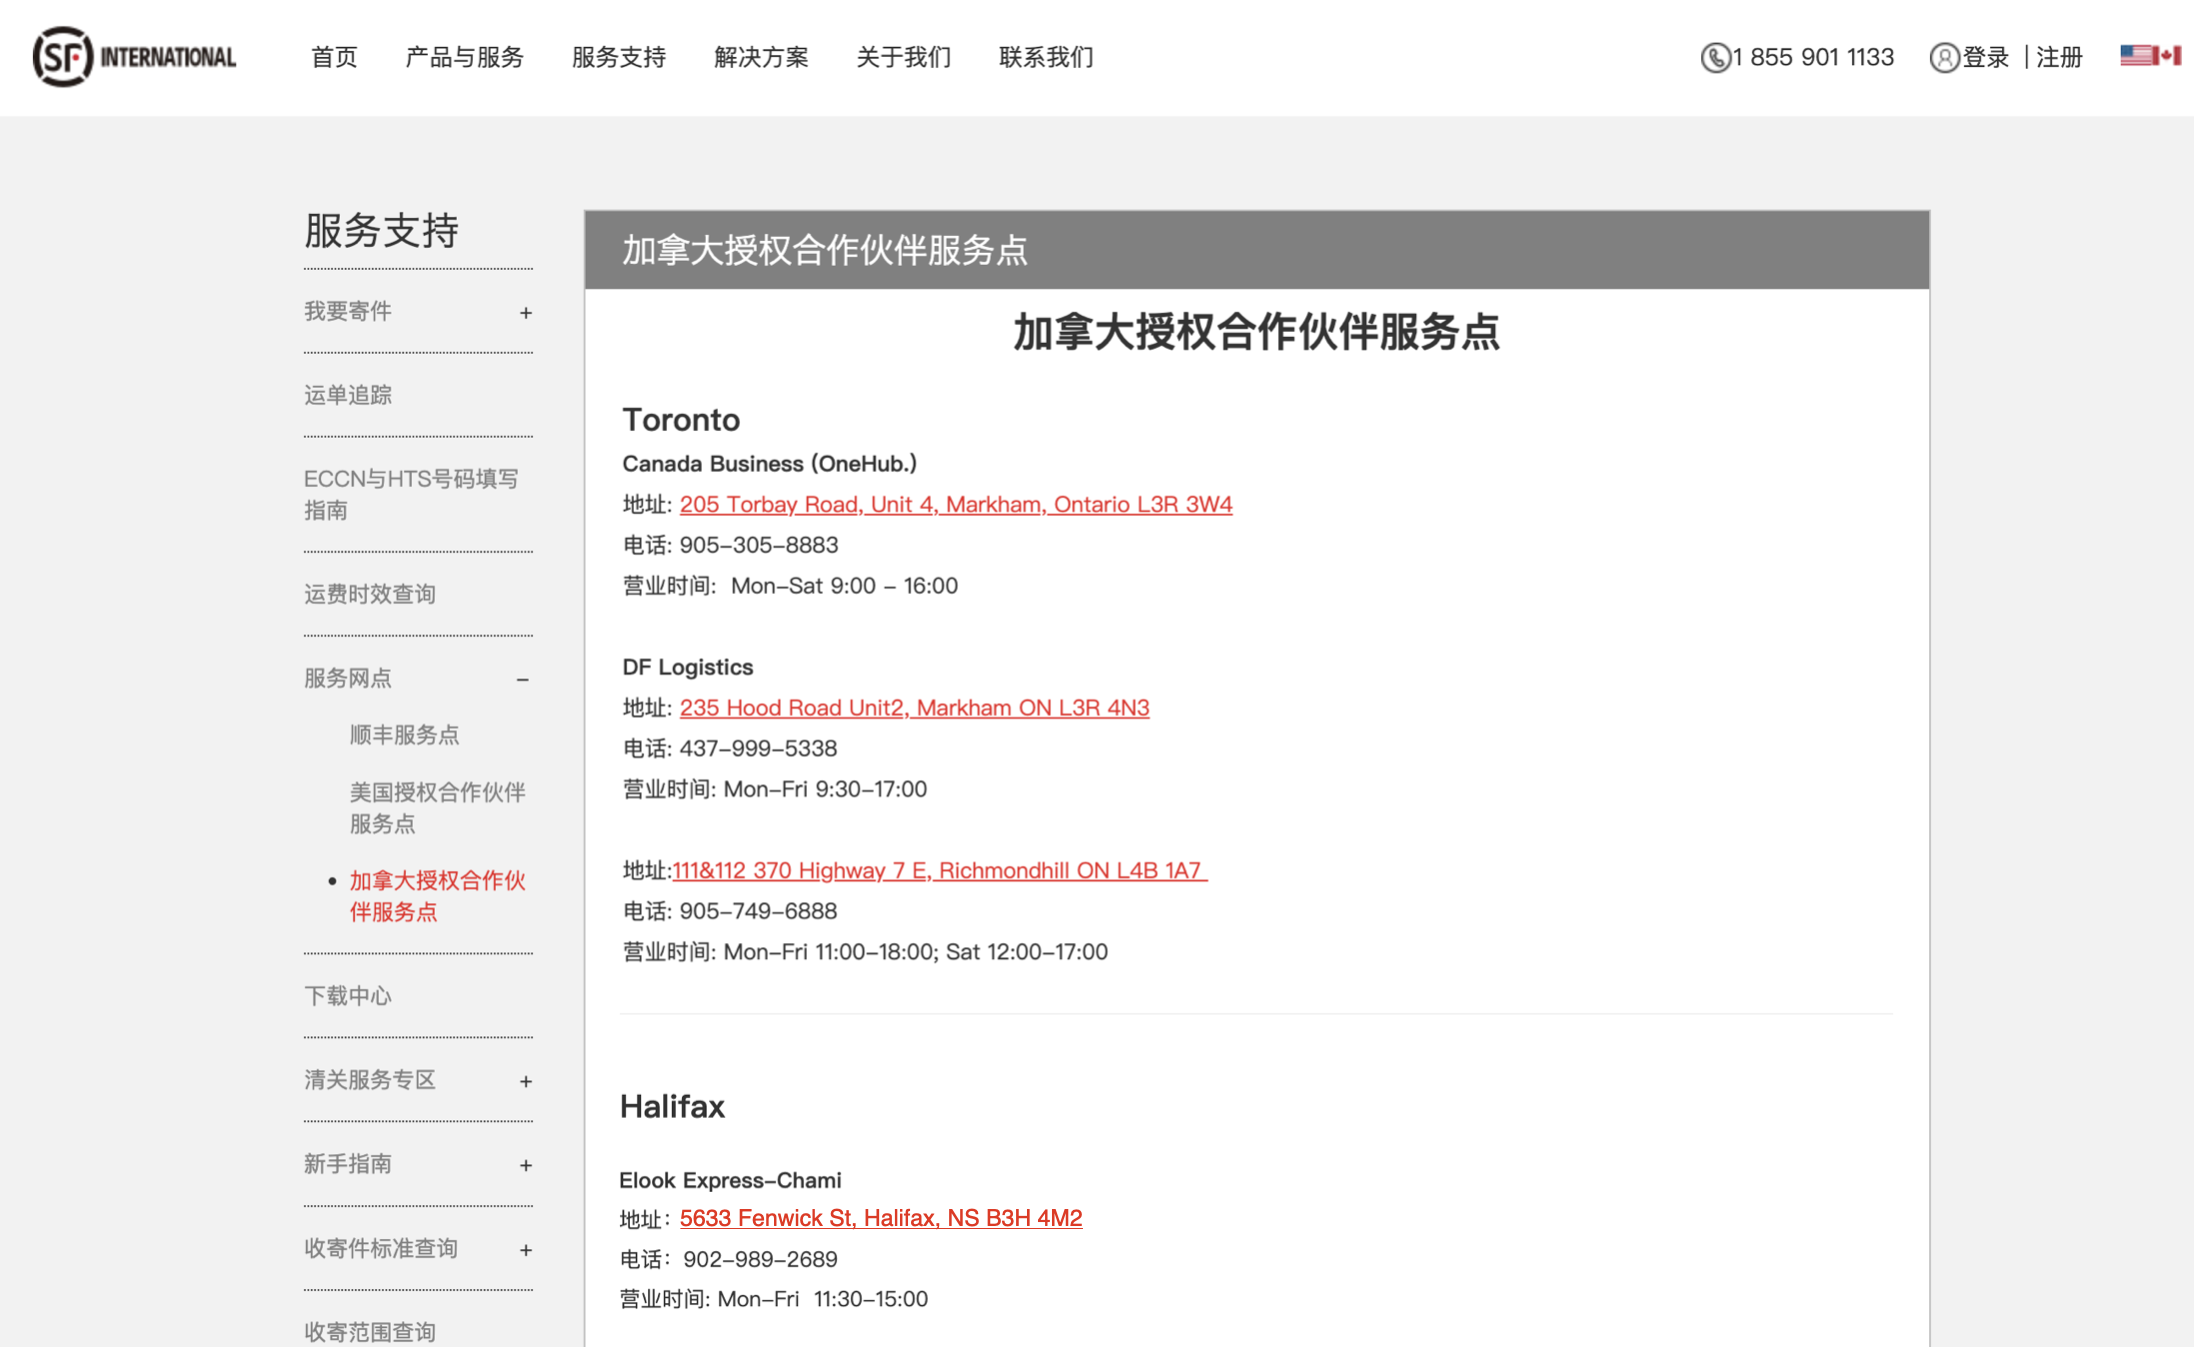This screenshot has height=1370, width=2194.
Task: Open 收寄范围查询 in the sidebar
Action: (370, 1332)
